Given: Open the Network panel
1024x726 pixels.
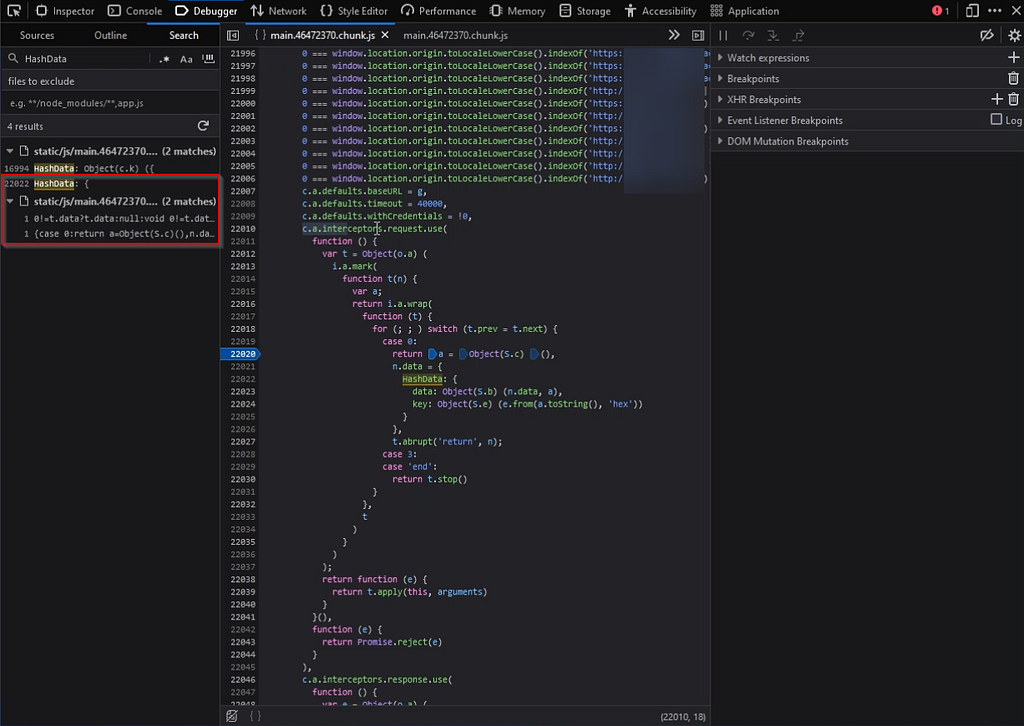Looking at the screenshot, I should (x=278, y=11).
